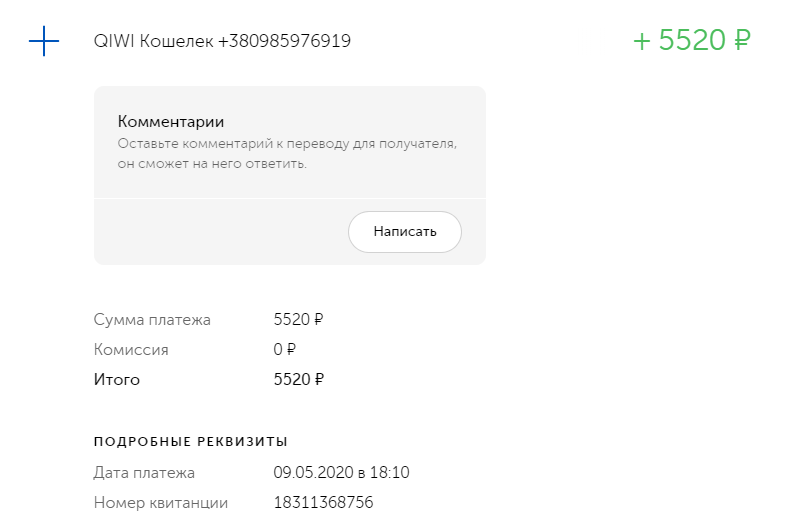Click the Комиссия label

131,350
